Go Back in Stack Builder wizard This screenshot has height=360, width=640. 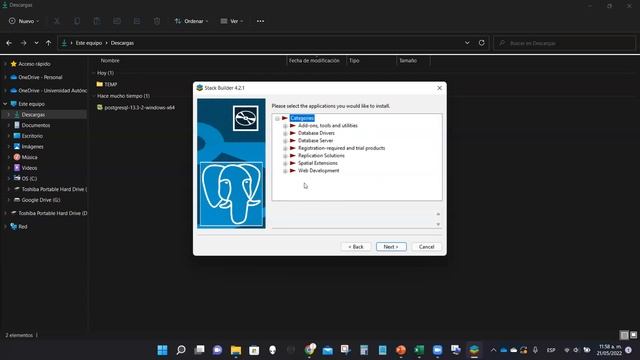356,247
